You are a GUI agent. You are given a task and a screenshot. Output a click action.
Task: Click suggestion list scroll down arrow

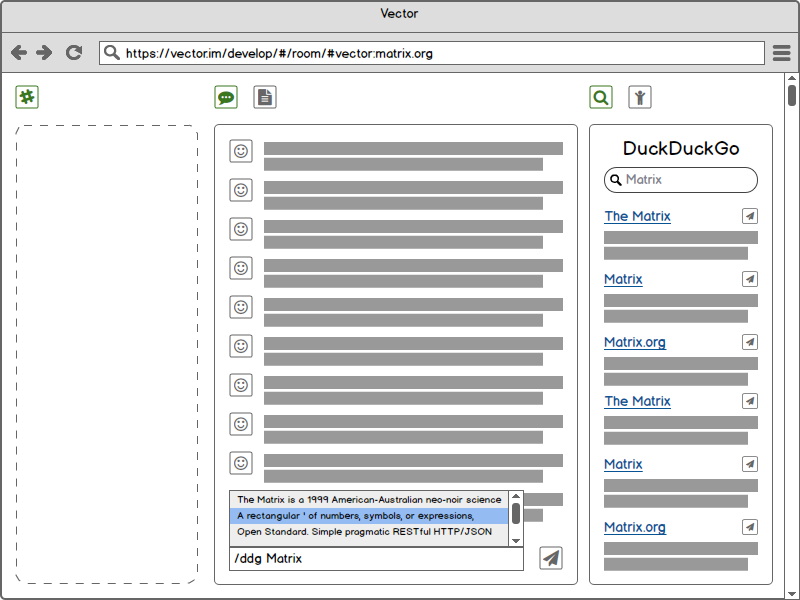point(516,541)
